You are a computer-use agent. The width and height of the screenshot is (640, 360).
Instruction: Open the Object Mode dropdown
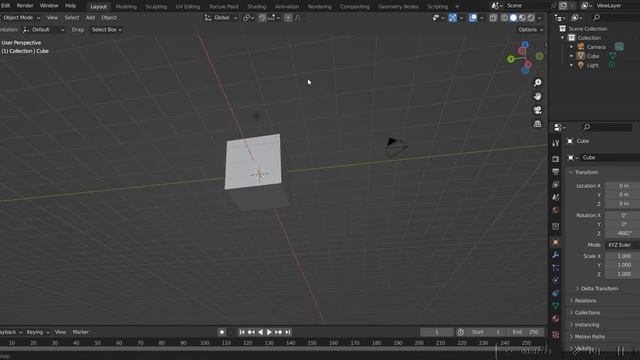point(20,18)
